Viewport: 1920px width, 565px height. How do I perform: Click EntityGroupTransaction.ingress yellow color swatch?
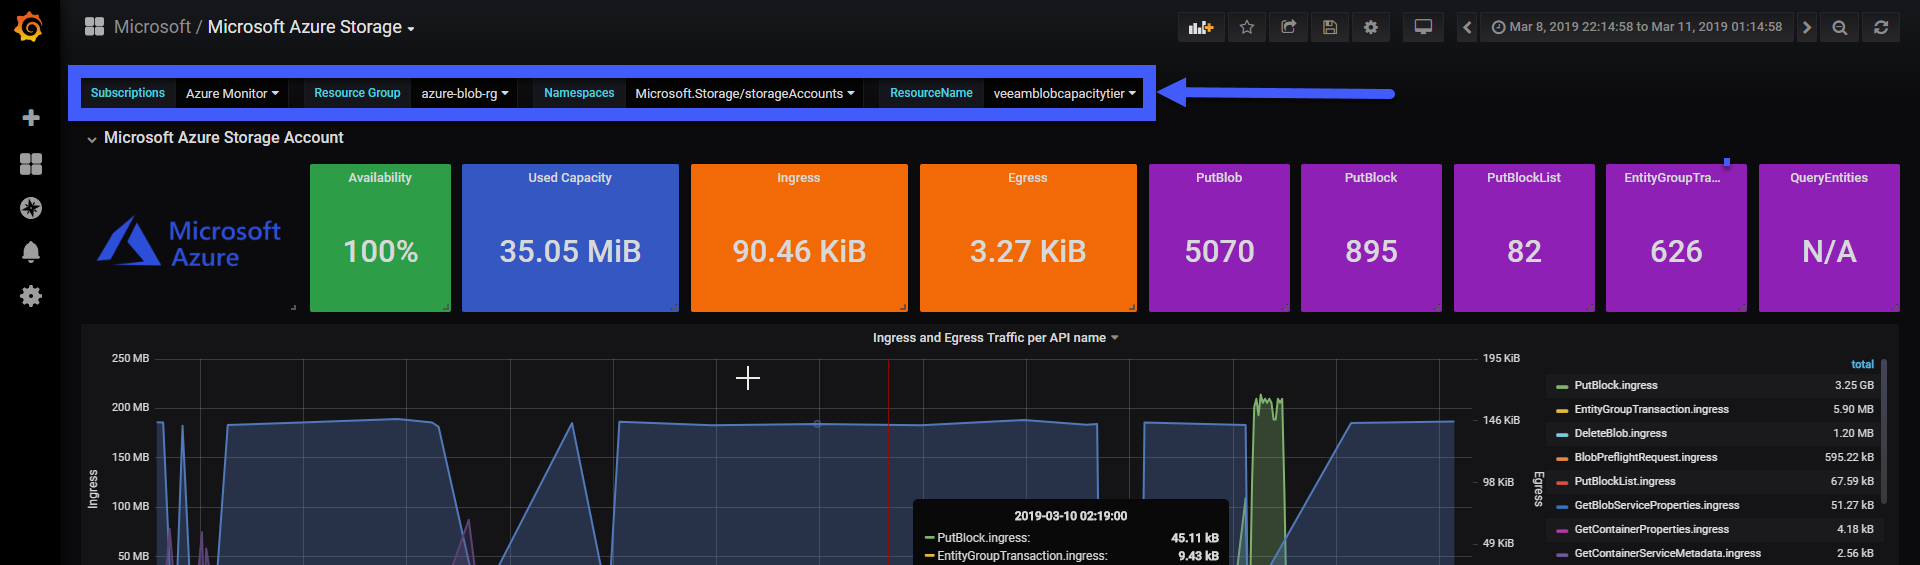tap(1562, 410)
